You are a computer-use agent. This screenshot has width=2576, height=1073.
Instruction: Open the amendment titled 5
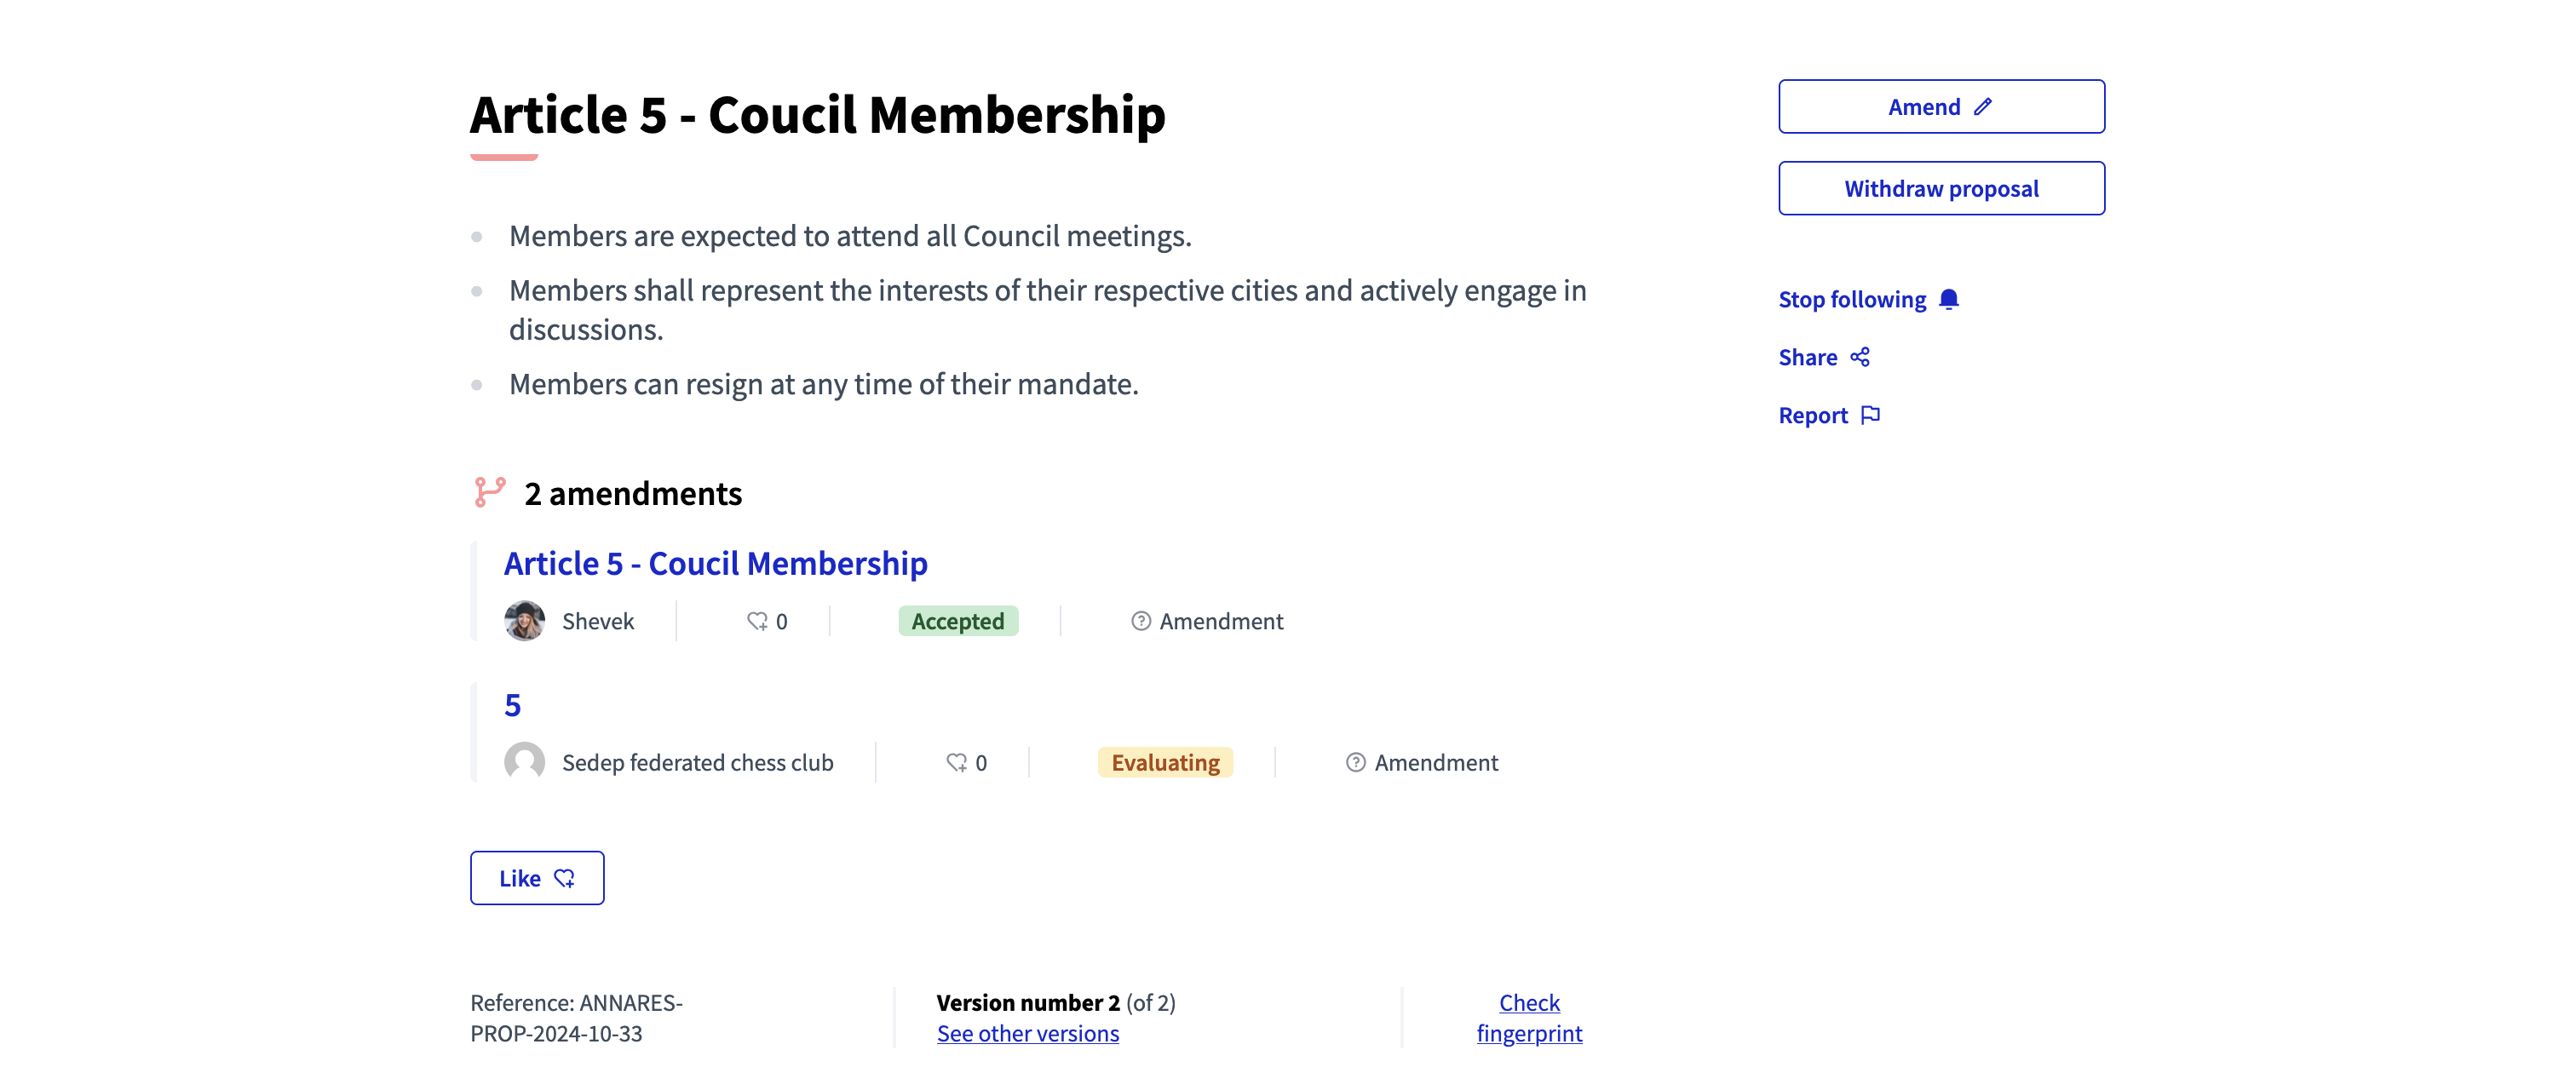(512, 704)
